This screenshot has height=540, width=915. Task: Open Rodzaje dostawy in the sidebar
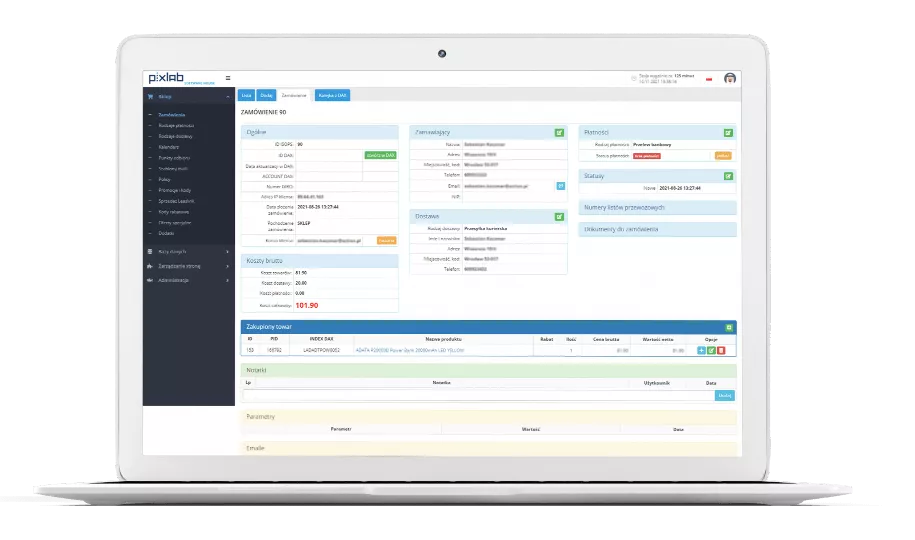[175, 136]
